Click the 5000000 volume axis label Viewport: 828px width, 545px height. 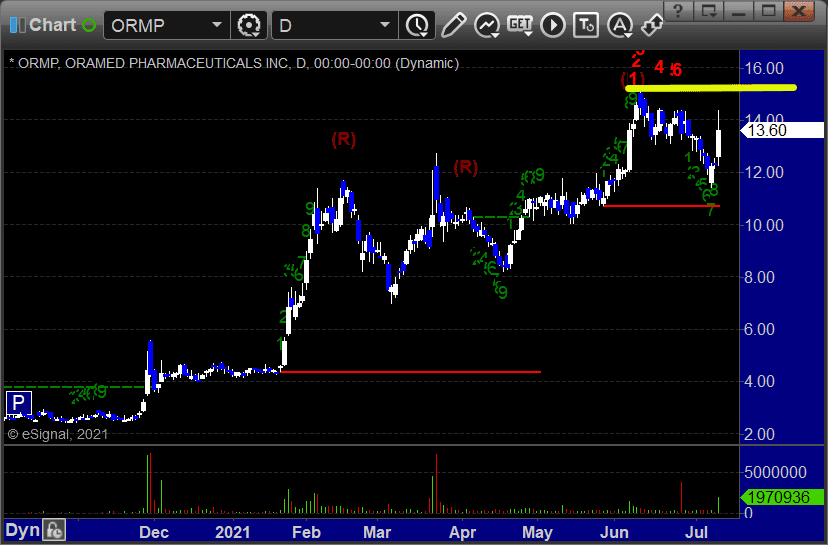click(x=775, y=472)
